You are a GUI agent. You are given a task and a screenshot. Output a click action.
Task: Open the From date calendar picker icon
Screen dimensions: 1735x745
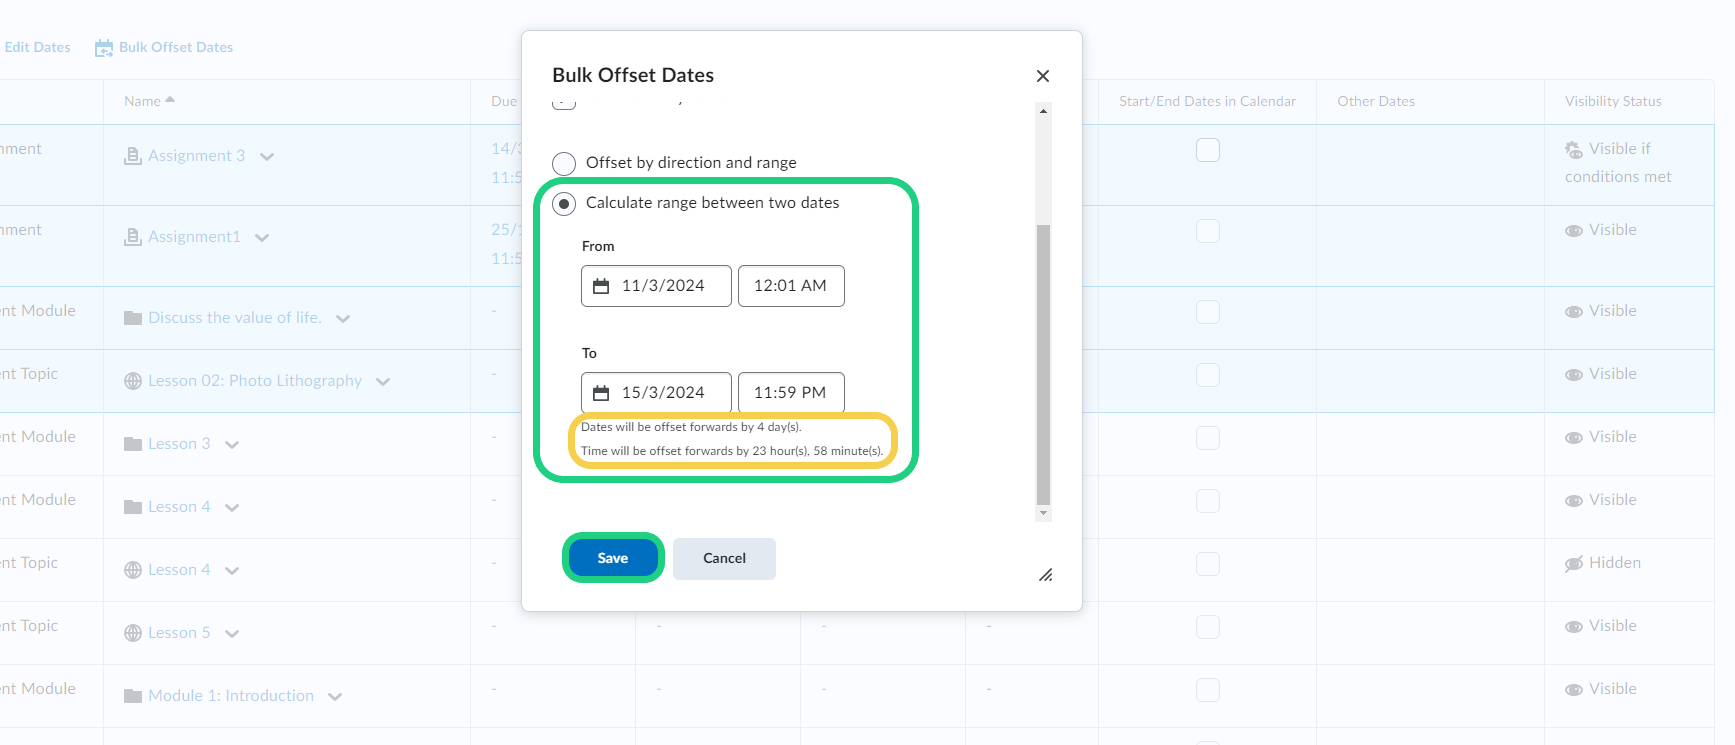coord(601,286)
